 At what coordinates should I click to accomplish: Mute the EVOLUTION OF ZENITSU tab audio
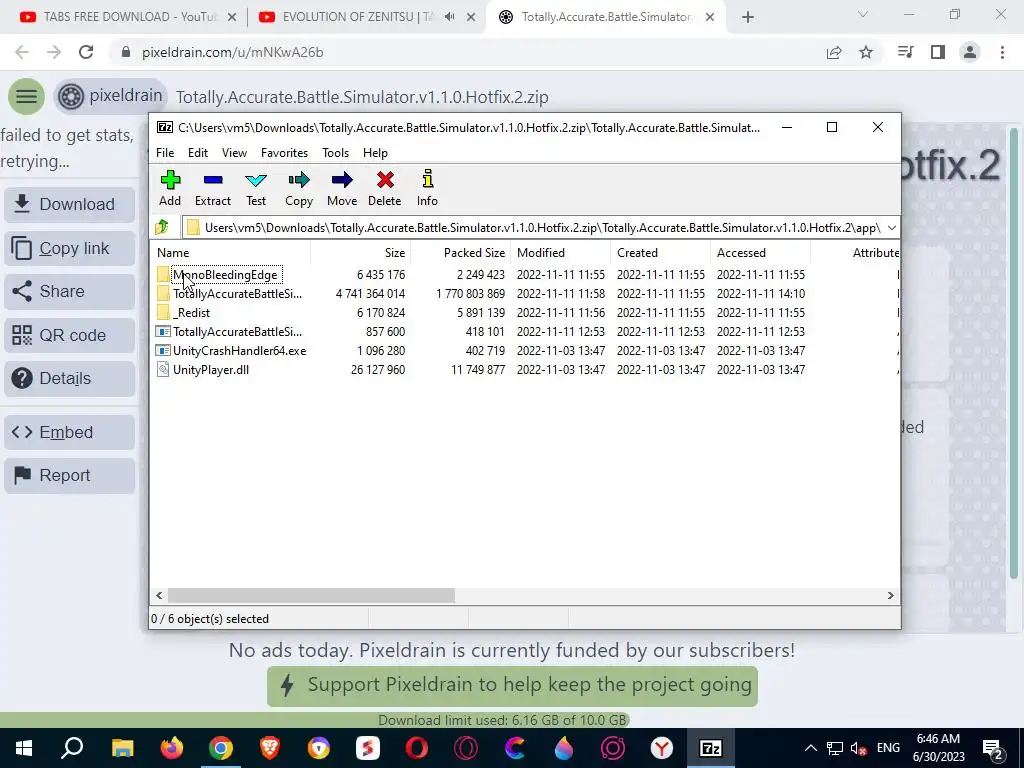pyautogui.click(x=449, y=17)
